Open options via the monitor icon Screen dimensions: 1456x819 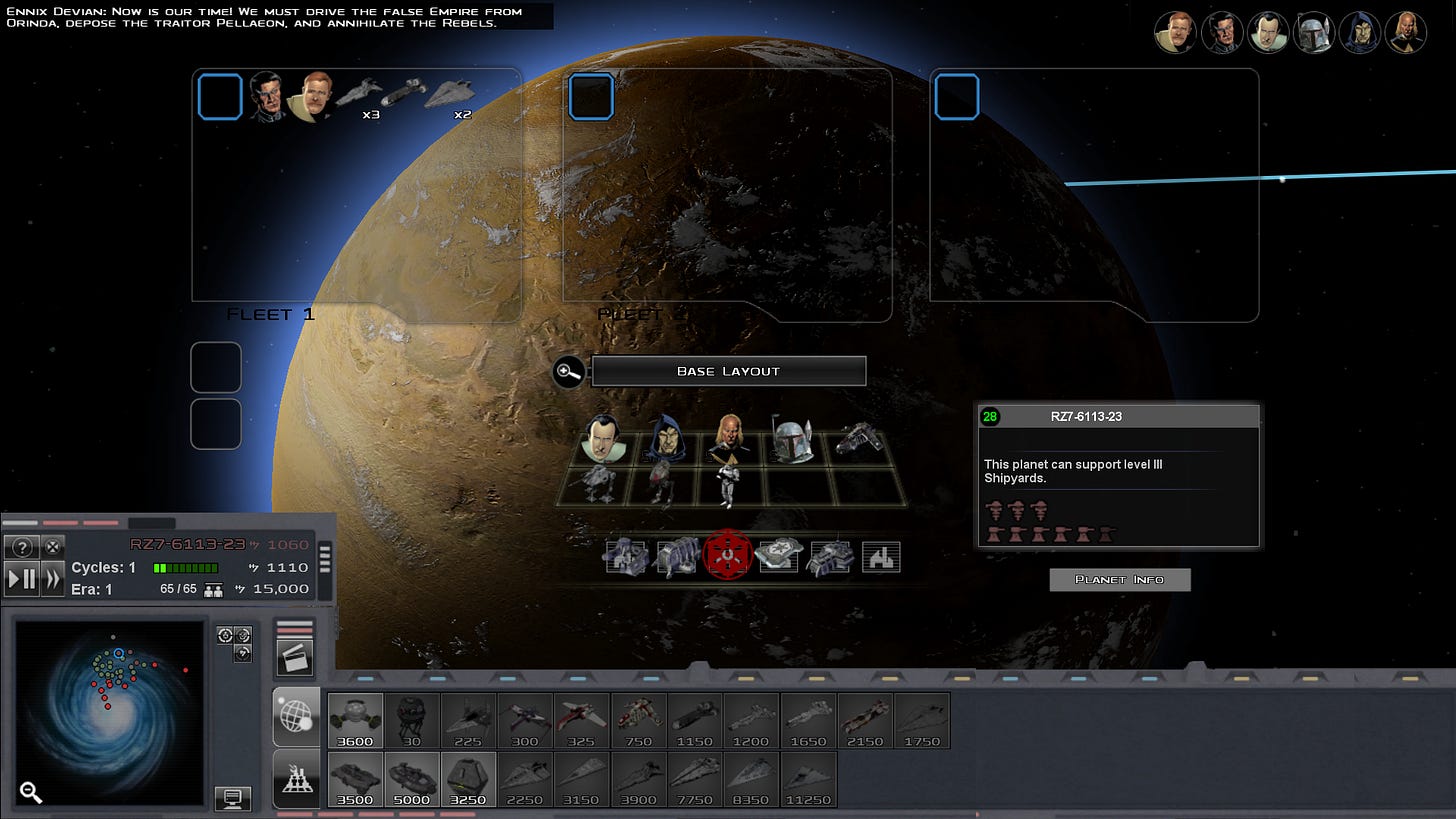point(233,798)
